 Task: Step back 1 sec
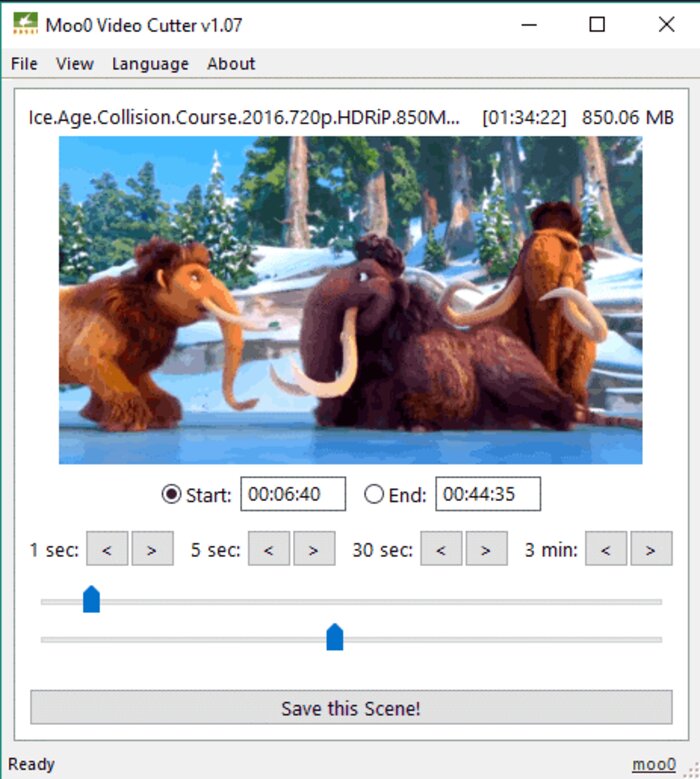[107, 548]
